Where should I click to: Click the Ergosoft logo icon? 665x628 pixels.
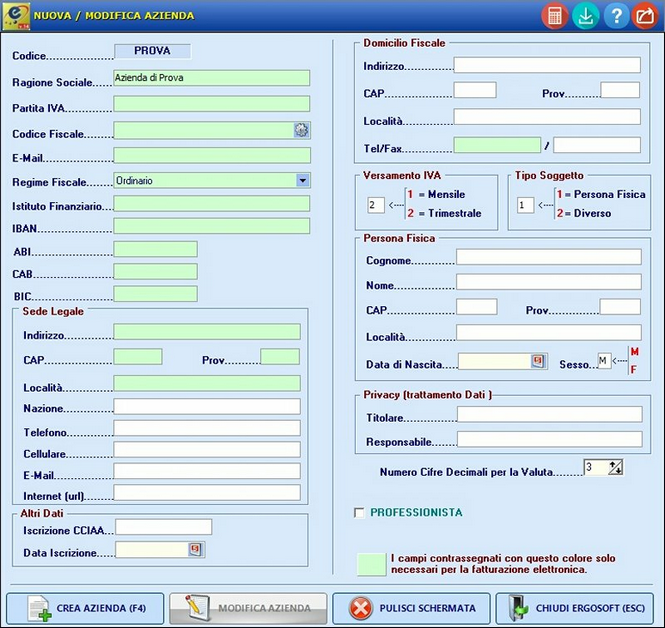point(16,16)
